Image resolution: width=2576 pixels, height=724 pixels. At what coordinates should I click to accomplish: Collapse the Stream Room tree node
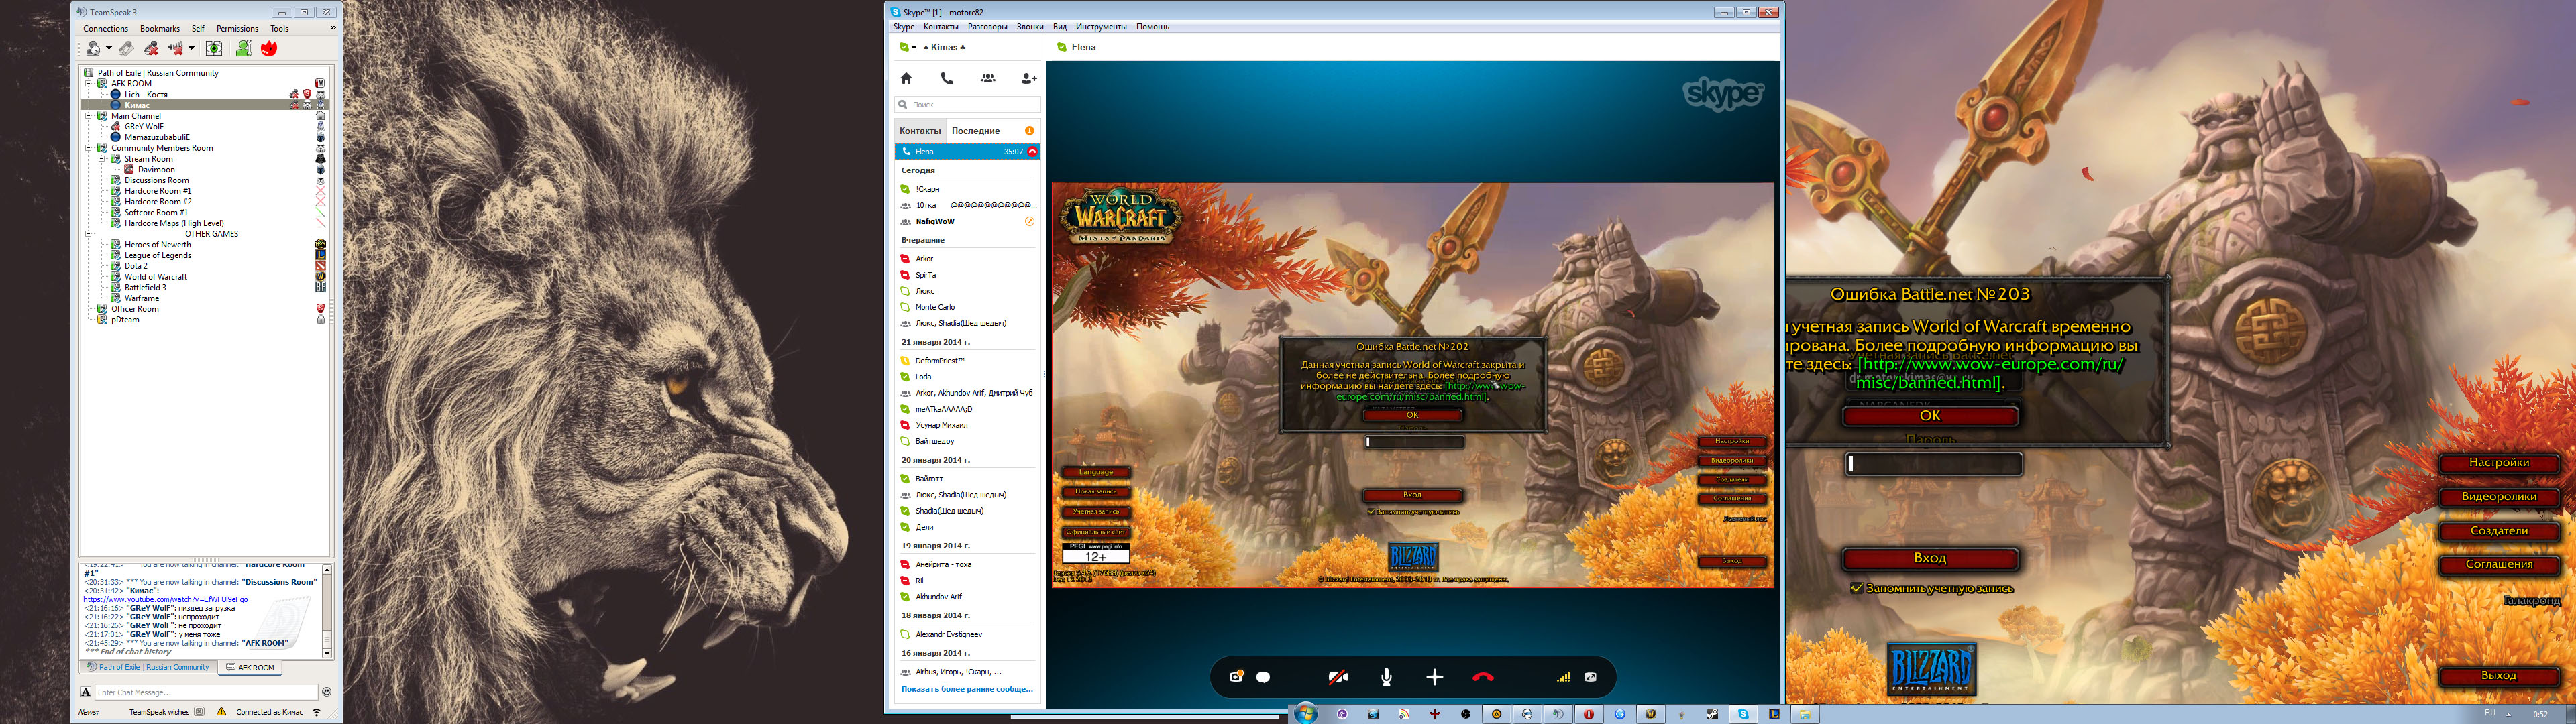coord(102,159)
